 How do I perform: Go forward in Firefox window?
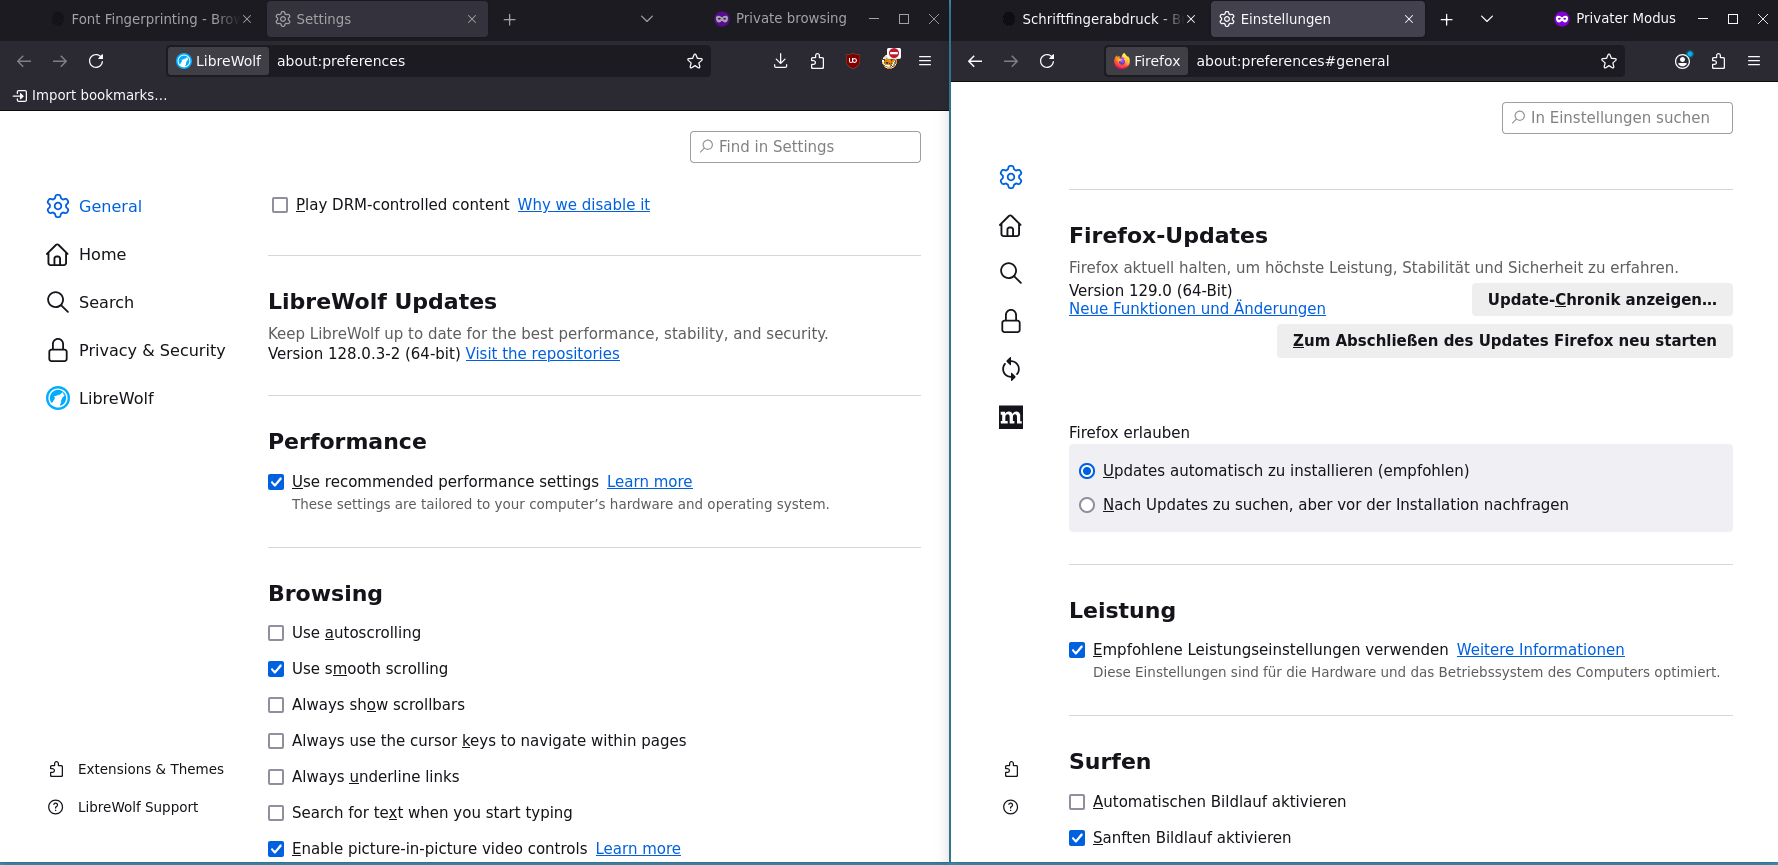[1011, 61]
